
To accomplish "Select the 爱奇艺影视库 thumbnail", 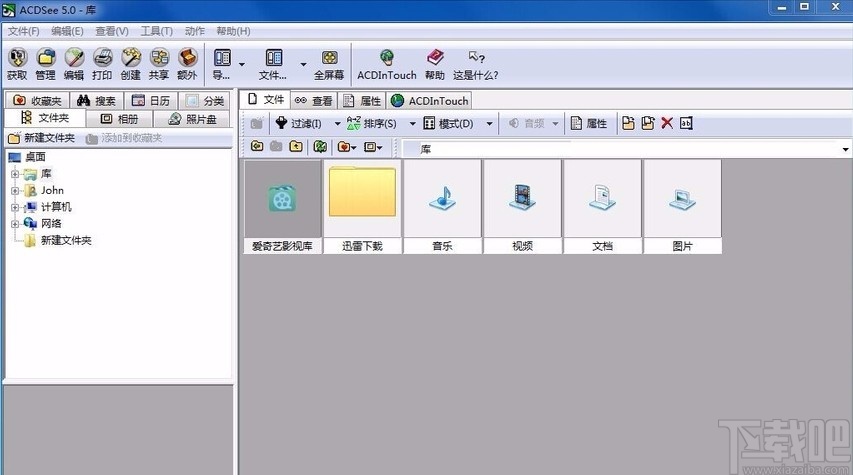I will click(282, 207).
